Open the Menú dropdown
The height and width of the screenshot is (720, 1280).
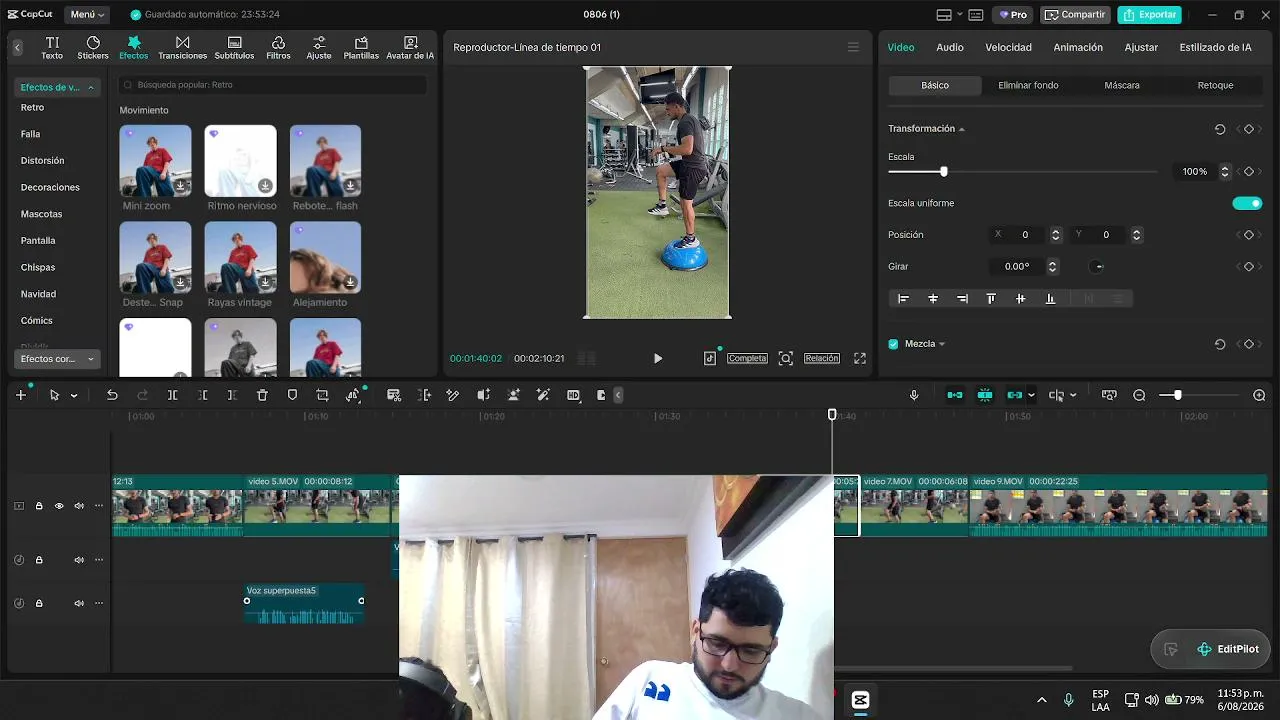89,15
